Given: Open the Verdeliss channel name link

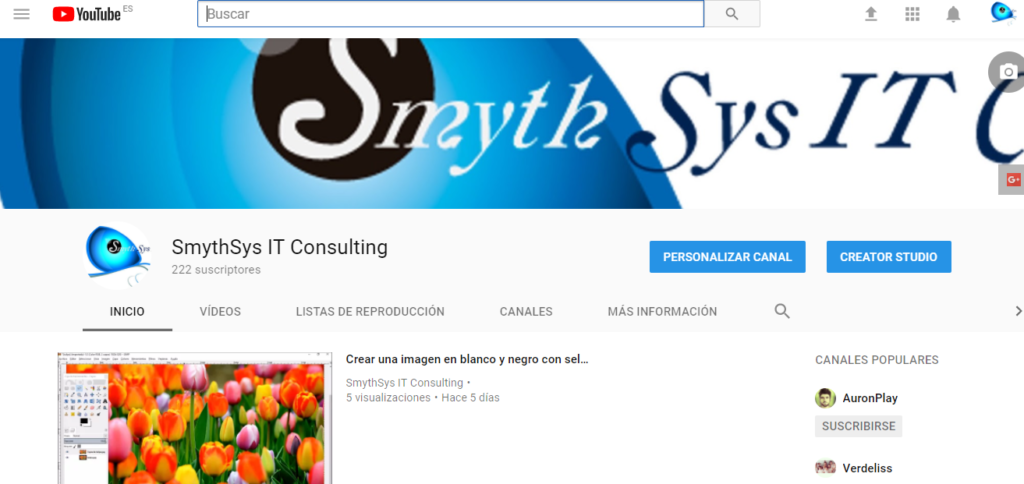Looking at the screenshot, I should (867, 468).
